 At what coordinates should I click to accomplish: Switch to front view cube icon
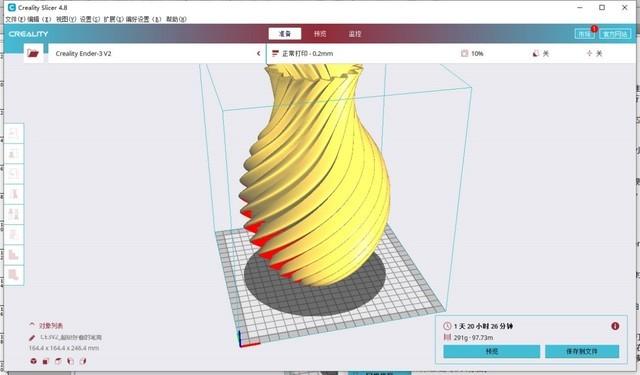point(46,361)
